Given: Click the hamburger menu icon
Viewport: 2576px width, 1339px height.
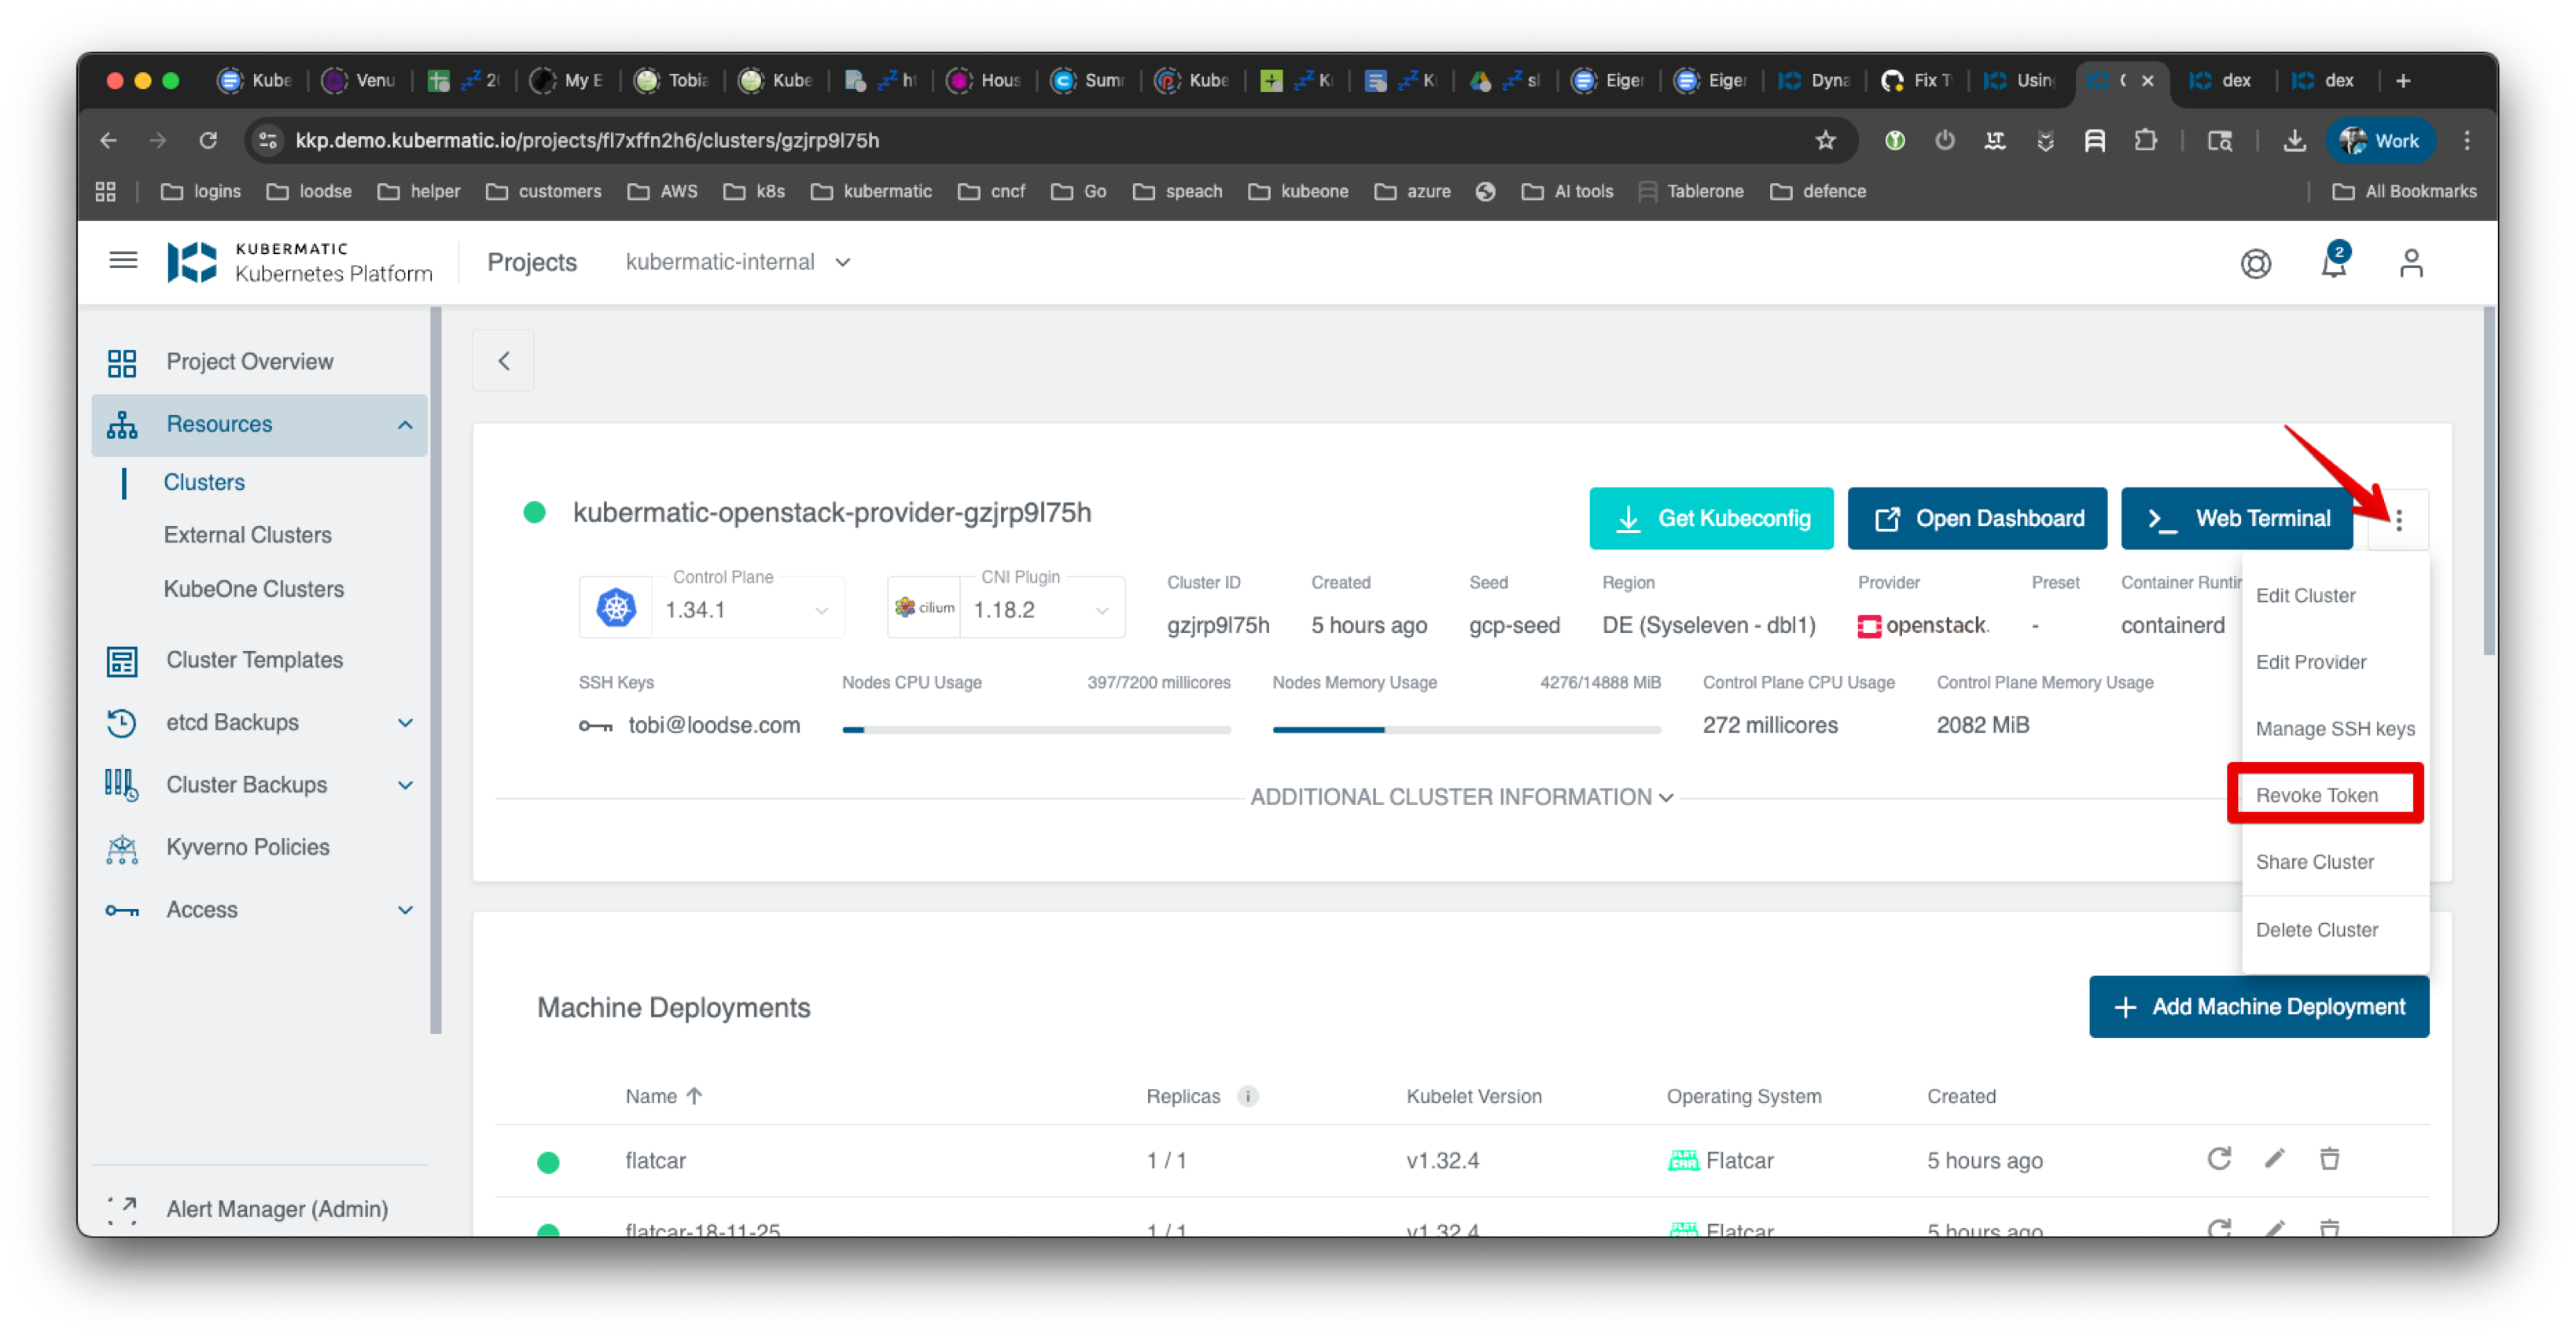Looking at the screenshot, I should (123, 260).
